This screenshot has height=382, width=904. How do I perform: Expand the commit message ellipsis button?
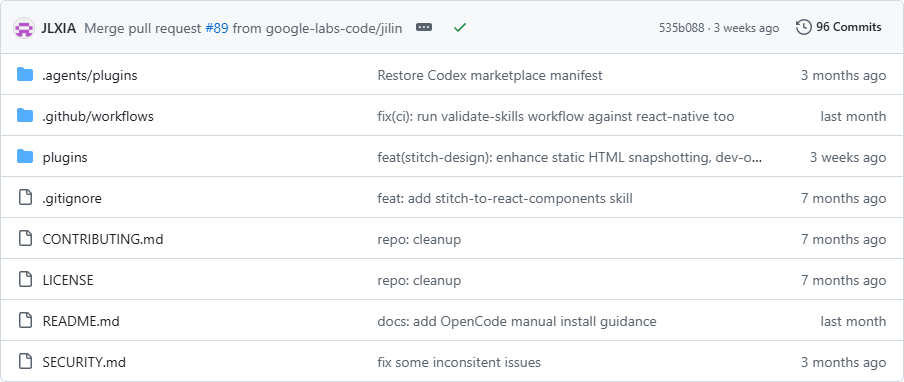click(x=424, y=27)
